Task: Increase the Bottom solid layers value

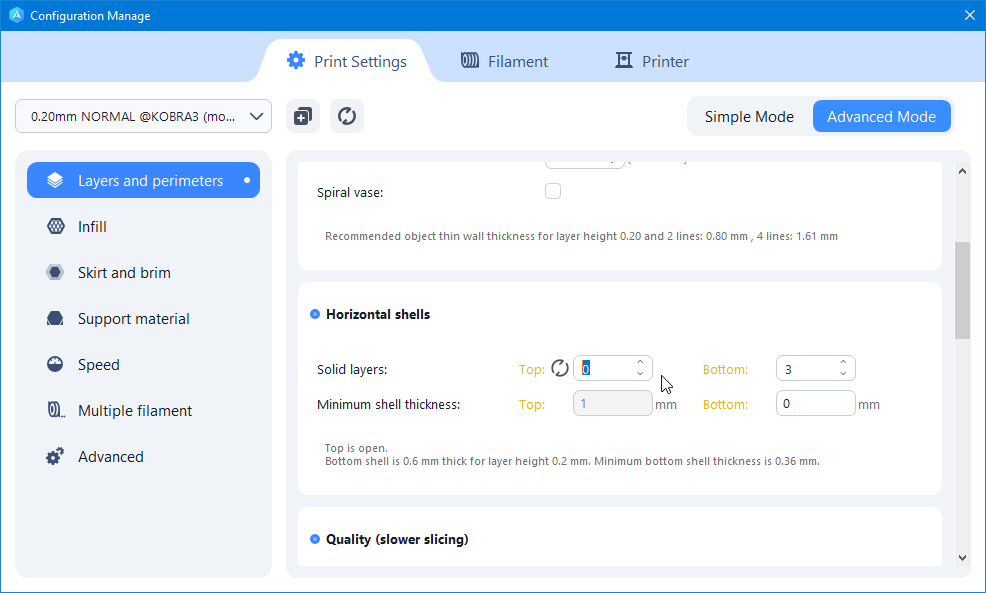Action: [x=843, y=362]
